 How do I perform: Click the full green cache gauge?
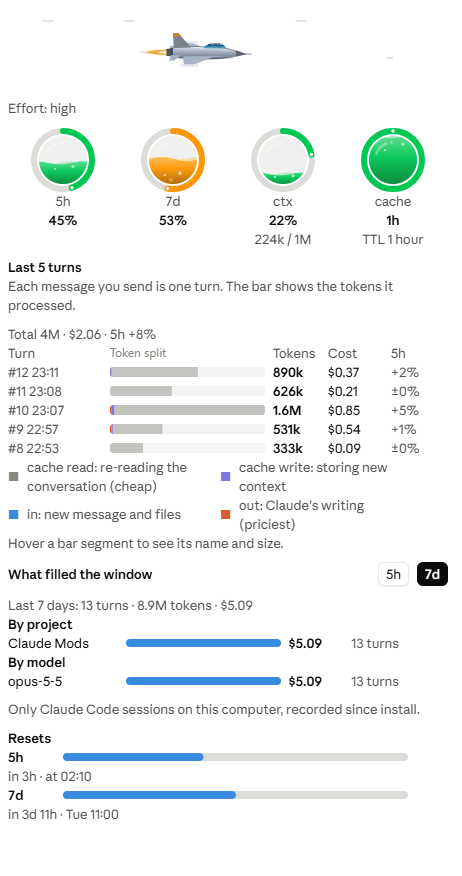click(x=393, y=160)
